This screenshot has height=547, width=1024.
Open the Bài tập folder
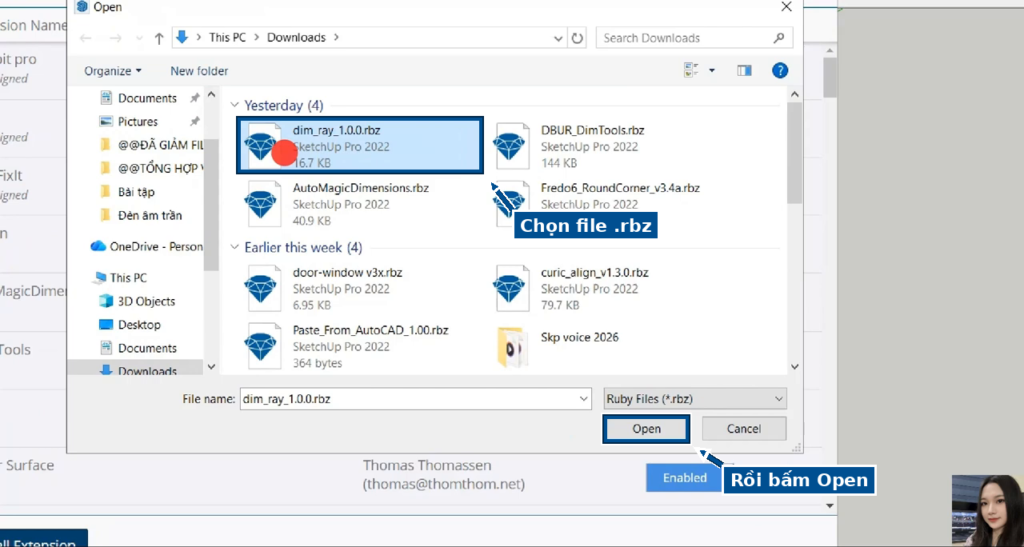click(127, 192)
